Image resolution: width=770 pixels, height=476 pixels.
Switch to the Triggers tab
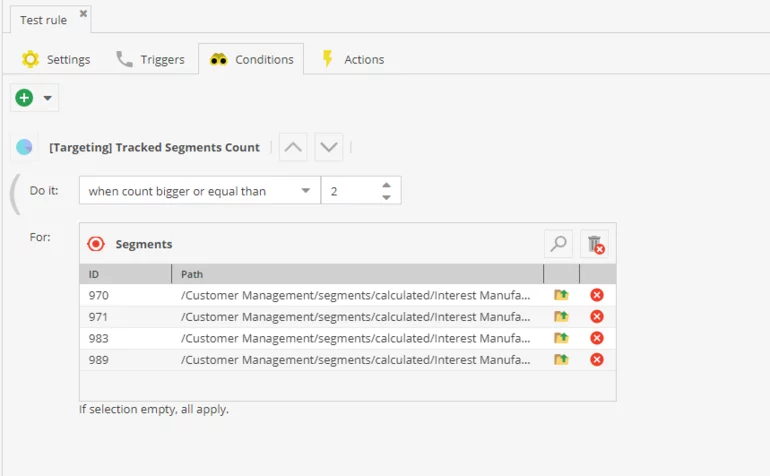[x=150, y=59]
